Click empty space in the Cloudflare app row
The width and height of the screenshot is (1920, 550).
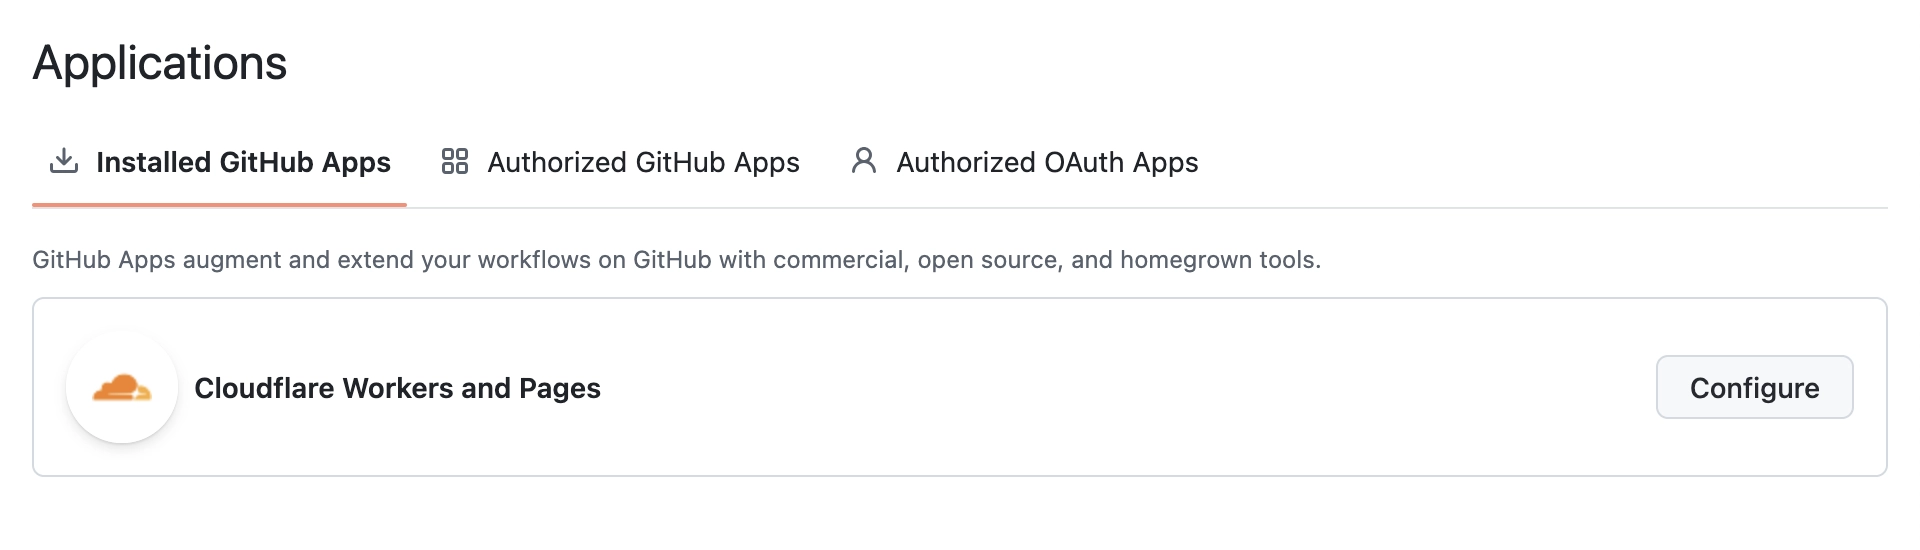pyautogui.click(x=1100, y=388)
